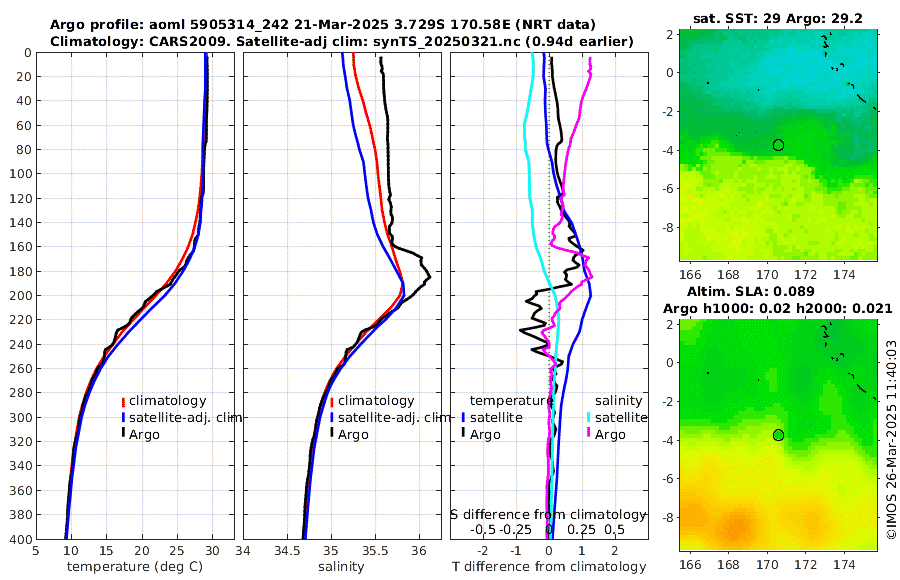This screenshot has width=900, height=580.
Task: Click the 'temperature (deg C)' axis label
Action: (x=135, y=567)
